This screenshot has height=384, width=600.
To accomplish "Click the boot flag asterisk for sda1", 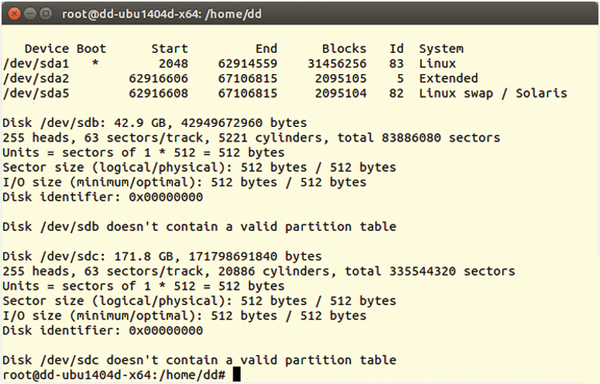I will 95,63.
